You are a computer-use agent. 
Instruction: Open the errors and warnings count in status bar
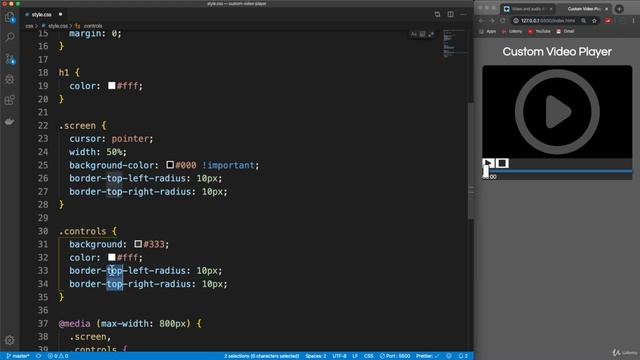click(x=58, y=356)
